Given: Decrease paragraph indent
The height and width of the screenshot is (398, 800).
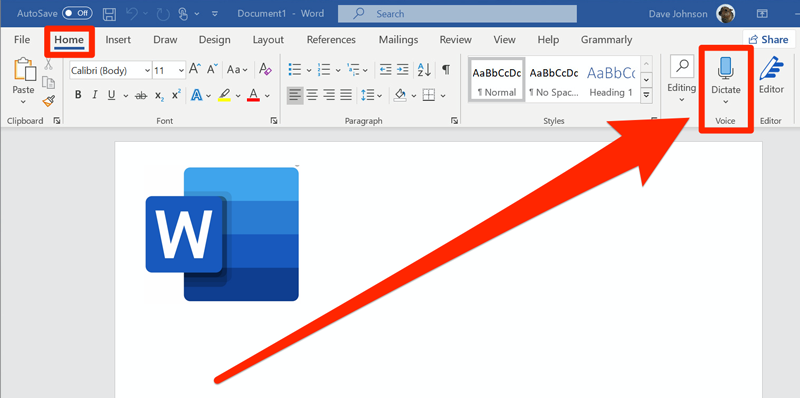Looking at the screenshot, I should click(386, 69).
